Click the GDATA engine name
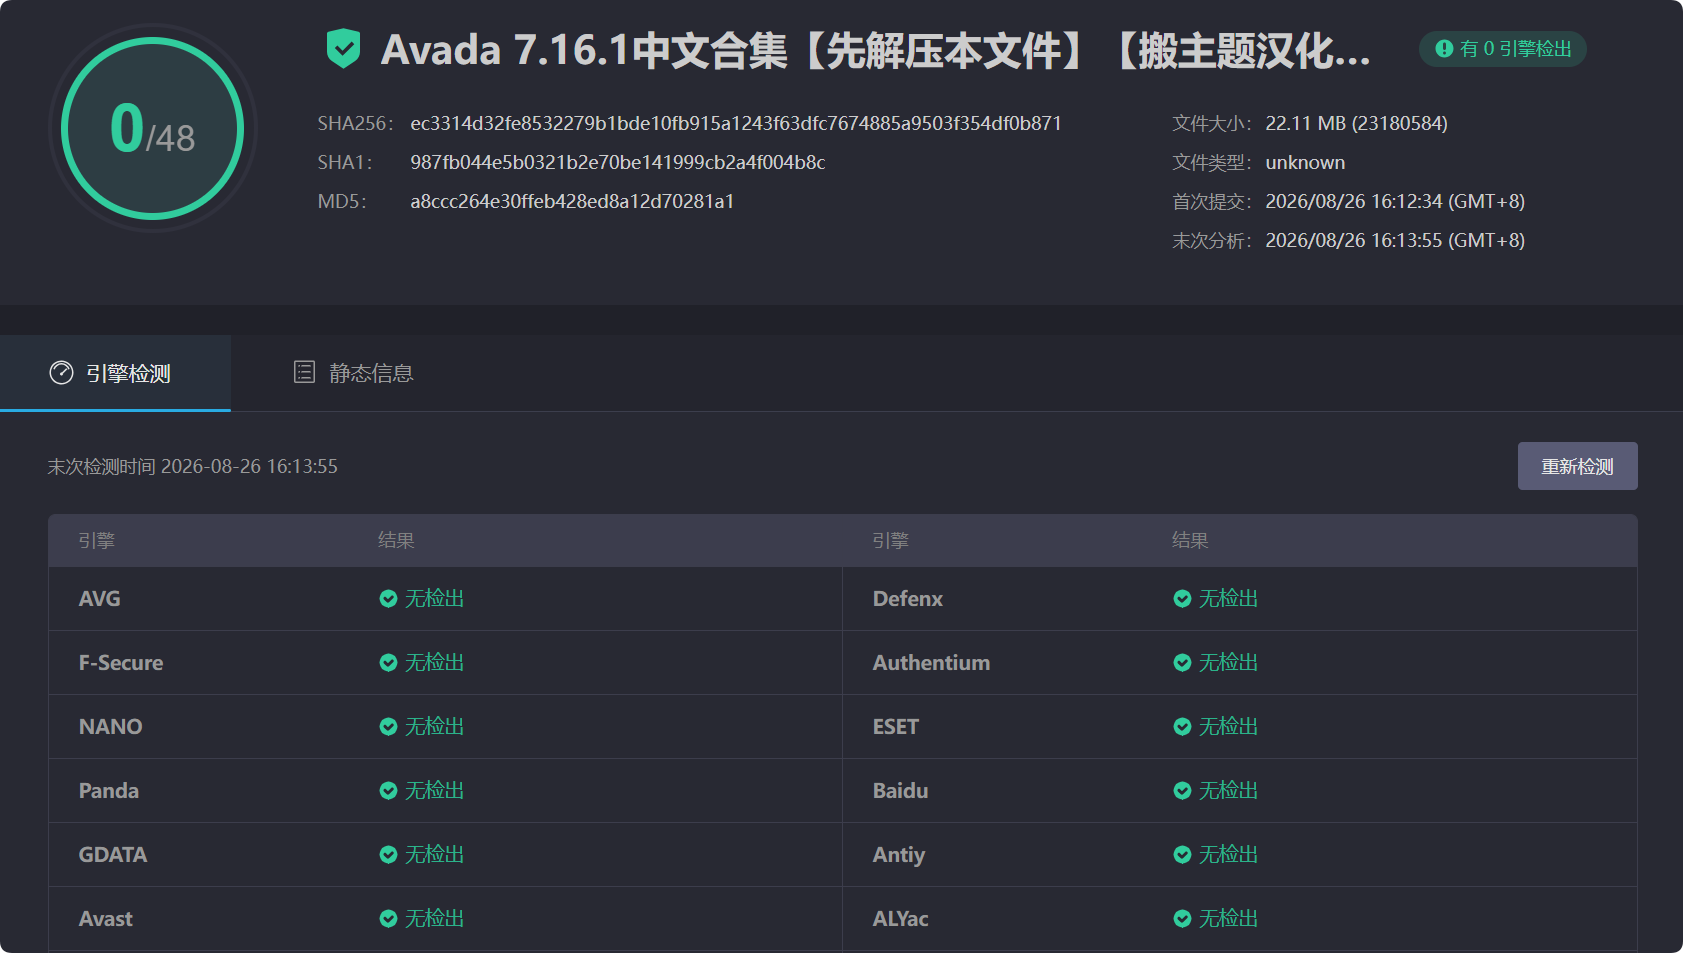The height and width of the screenshot is (953, 1683). (112, 855)
